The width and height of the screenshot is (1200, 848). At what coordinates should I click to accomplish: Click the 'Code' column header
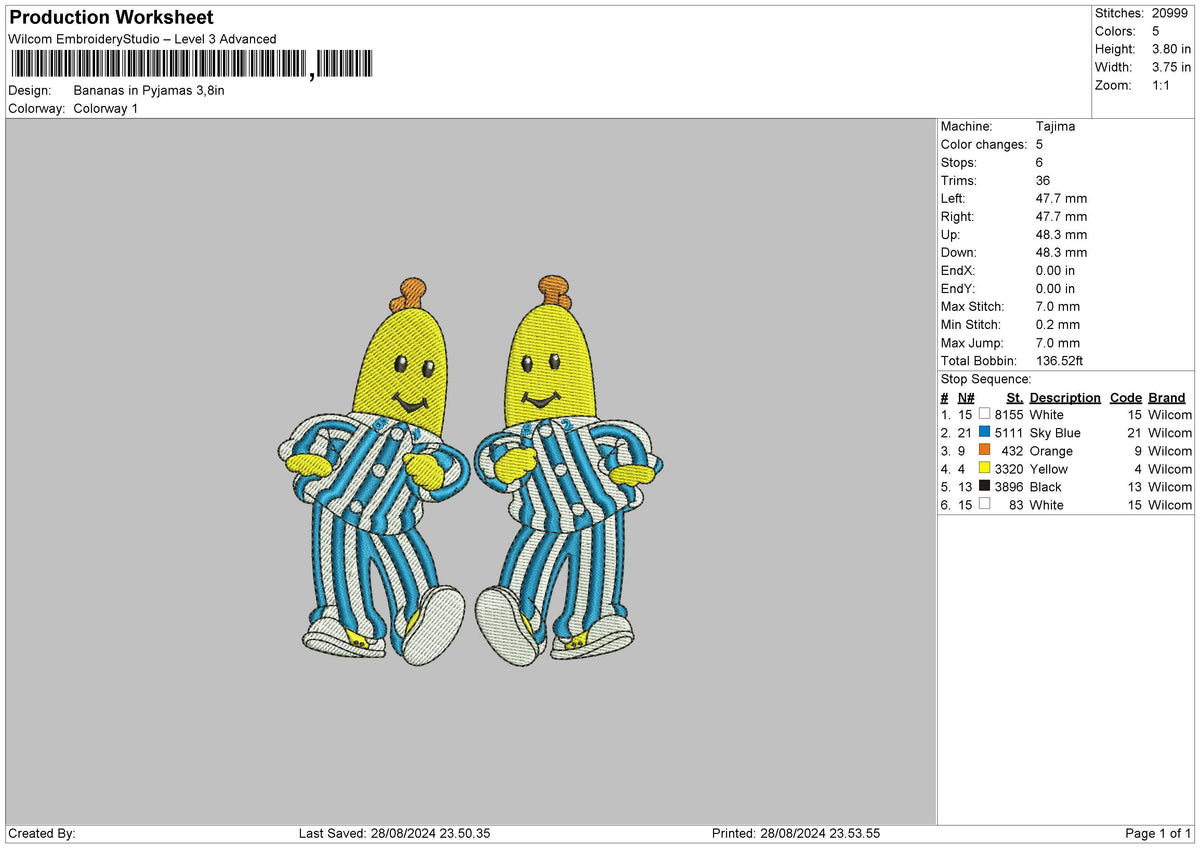tap(1125, 397)
